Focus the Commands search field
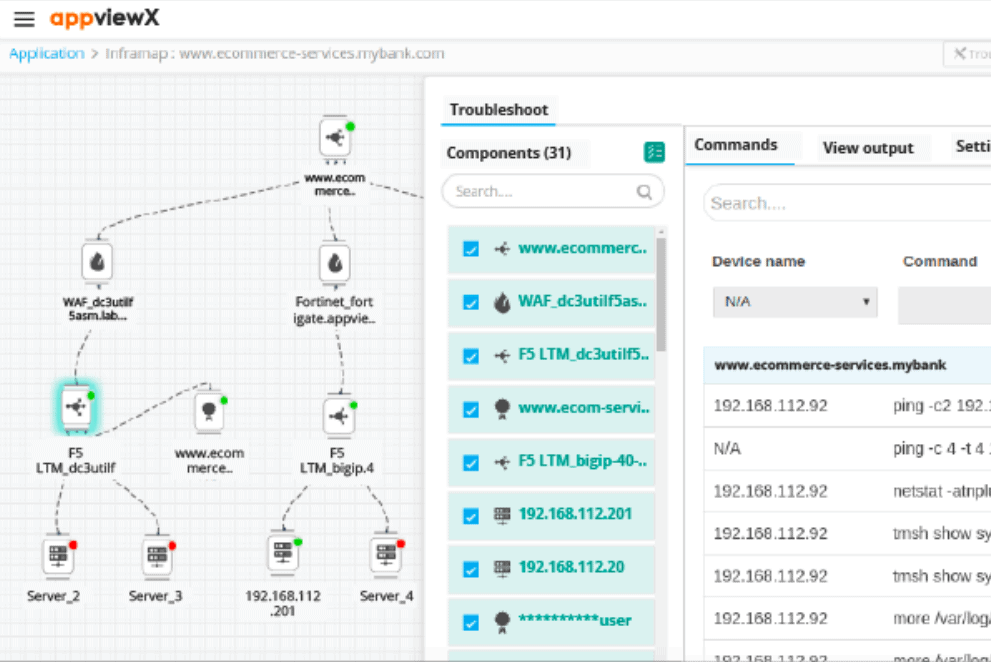991x662 pixels. (x=847, y=204)
